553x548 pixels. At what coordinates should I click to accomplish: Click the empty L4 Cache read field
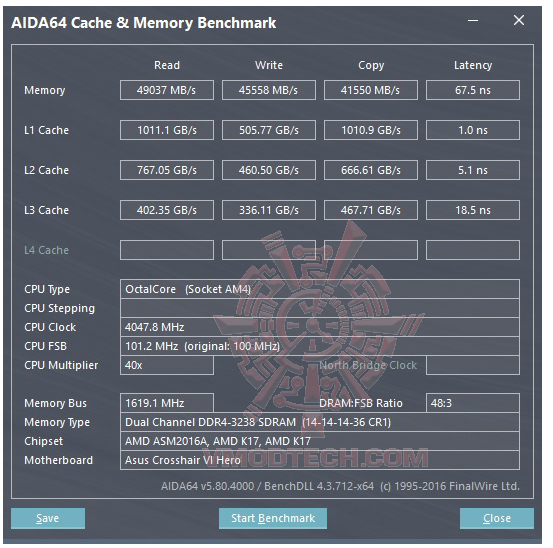click(x=166, y=250)
